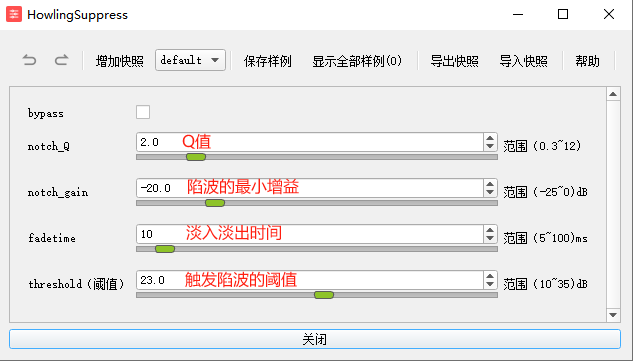Click the notch_Q value field
The height and width of the screenshot is (364, 635).
click(x=309, y=142)
